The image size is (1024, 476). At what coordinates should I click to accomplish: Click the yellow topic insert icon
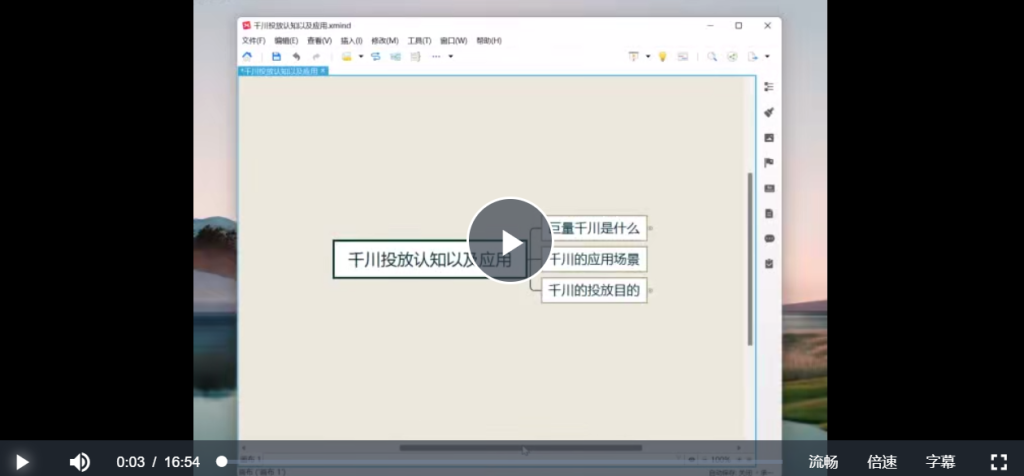[347, 57]
